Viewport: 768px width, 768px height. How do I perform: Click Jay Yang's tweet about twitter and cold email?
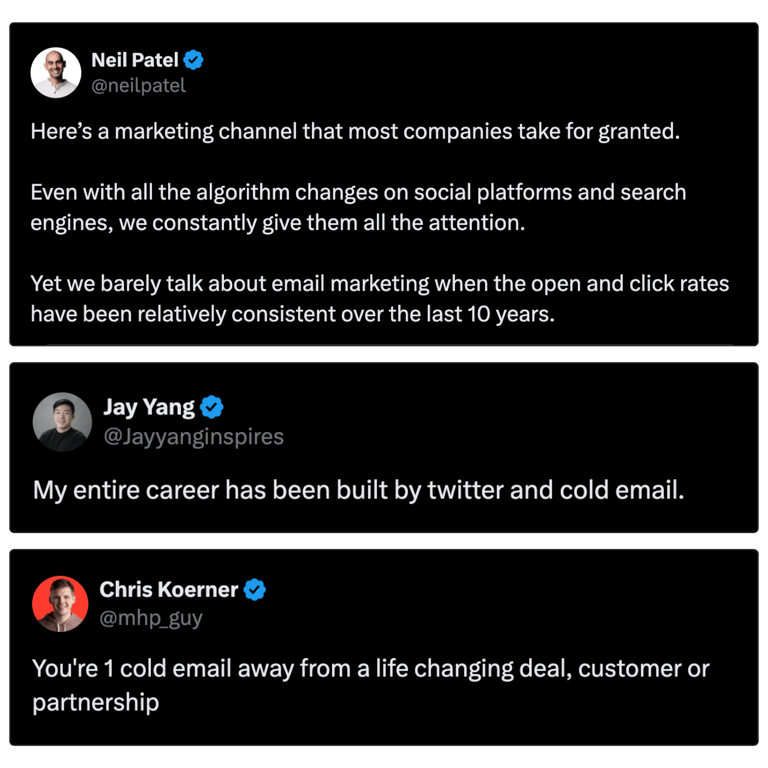tap(358, 490)
